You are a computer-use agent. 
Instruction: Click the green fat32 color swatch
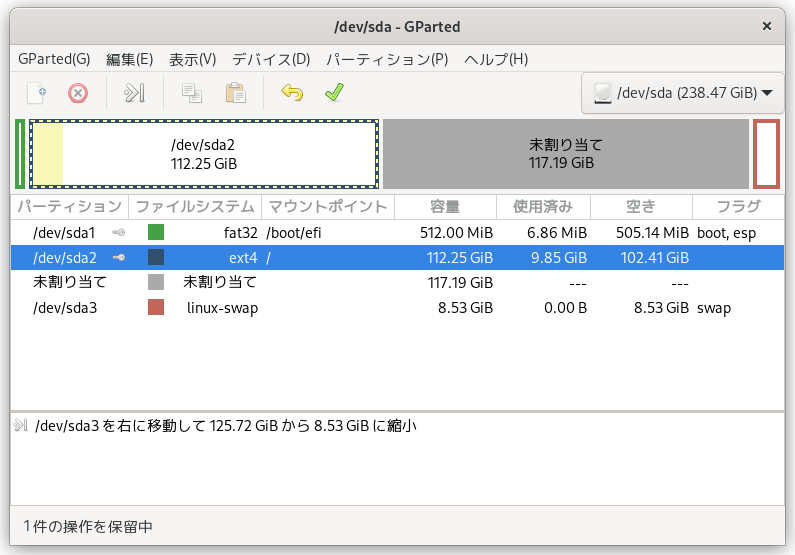(x=156, y=232)
